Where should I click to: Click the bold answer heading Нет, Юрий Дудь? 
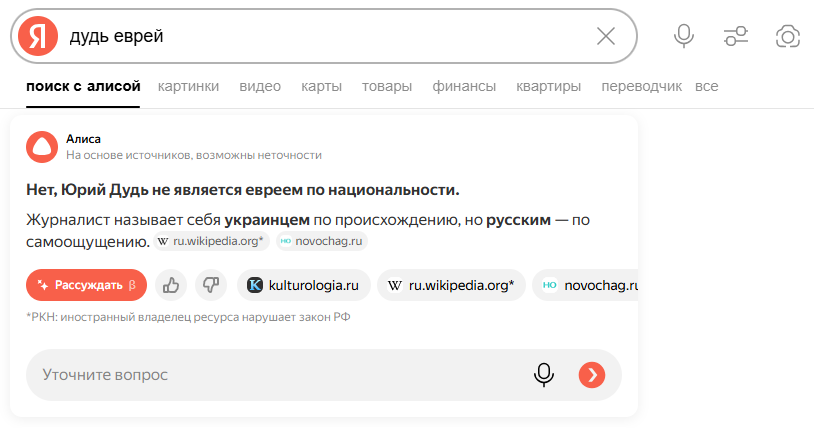pos(242,190)
